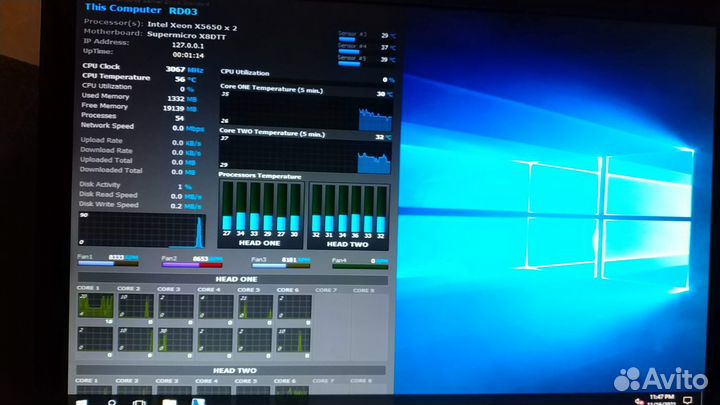Click the Download Rate label
This screenshot has width=720, height=405.
[106, 150]
